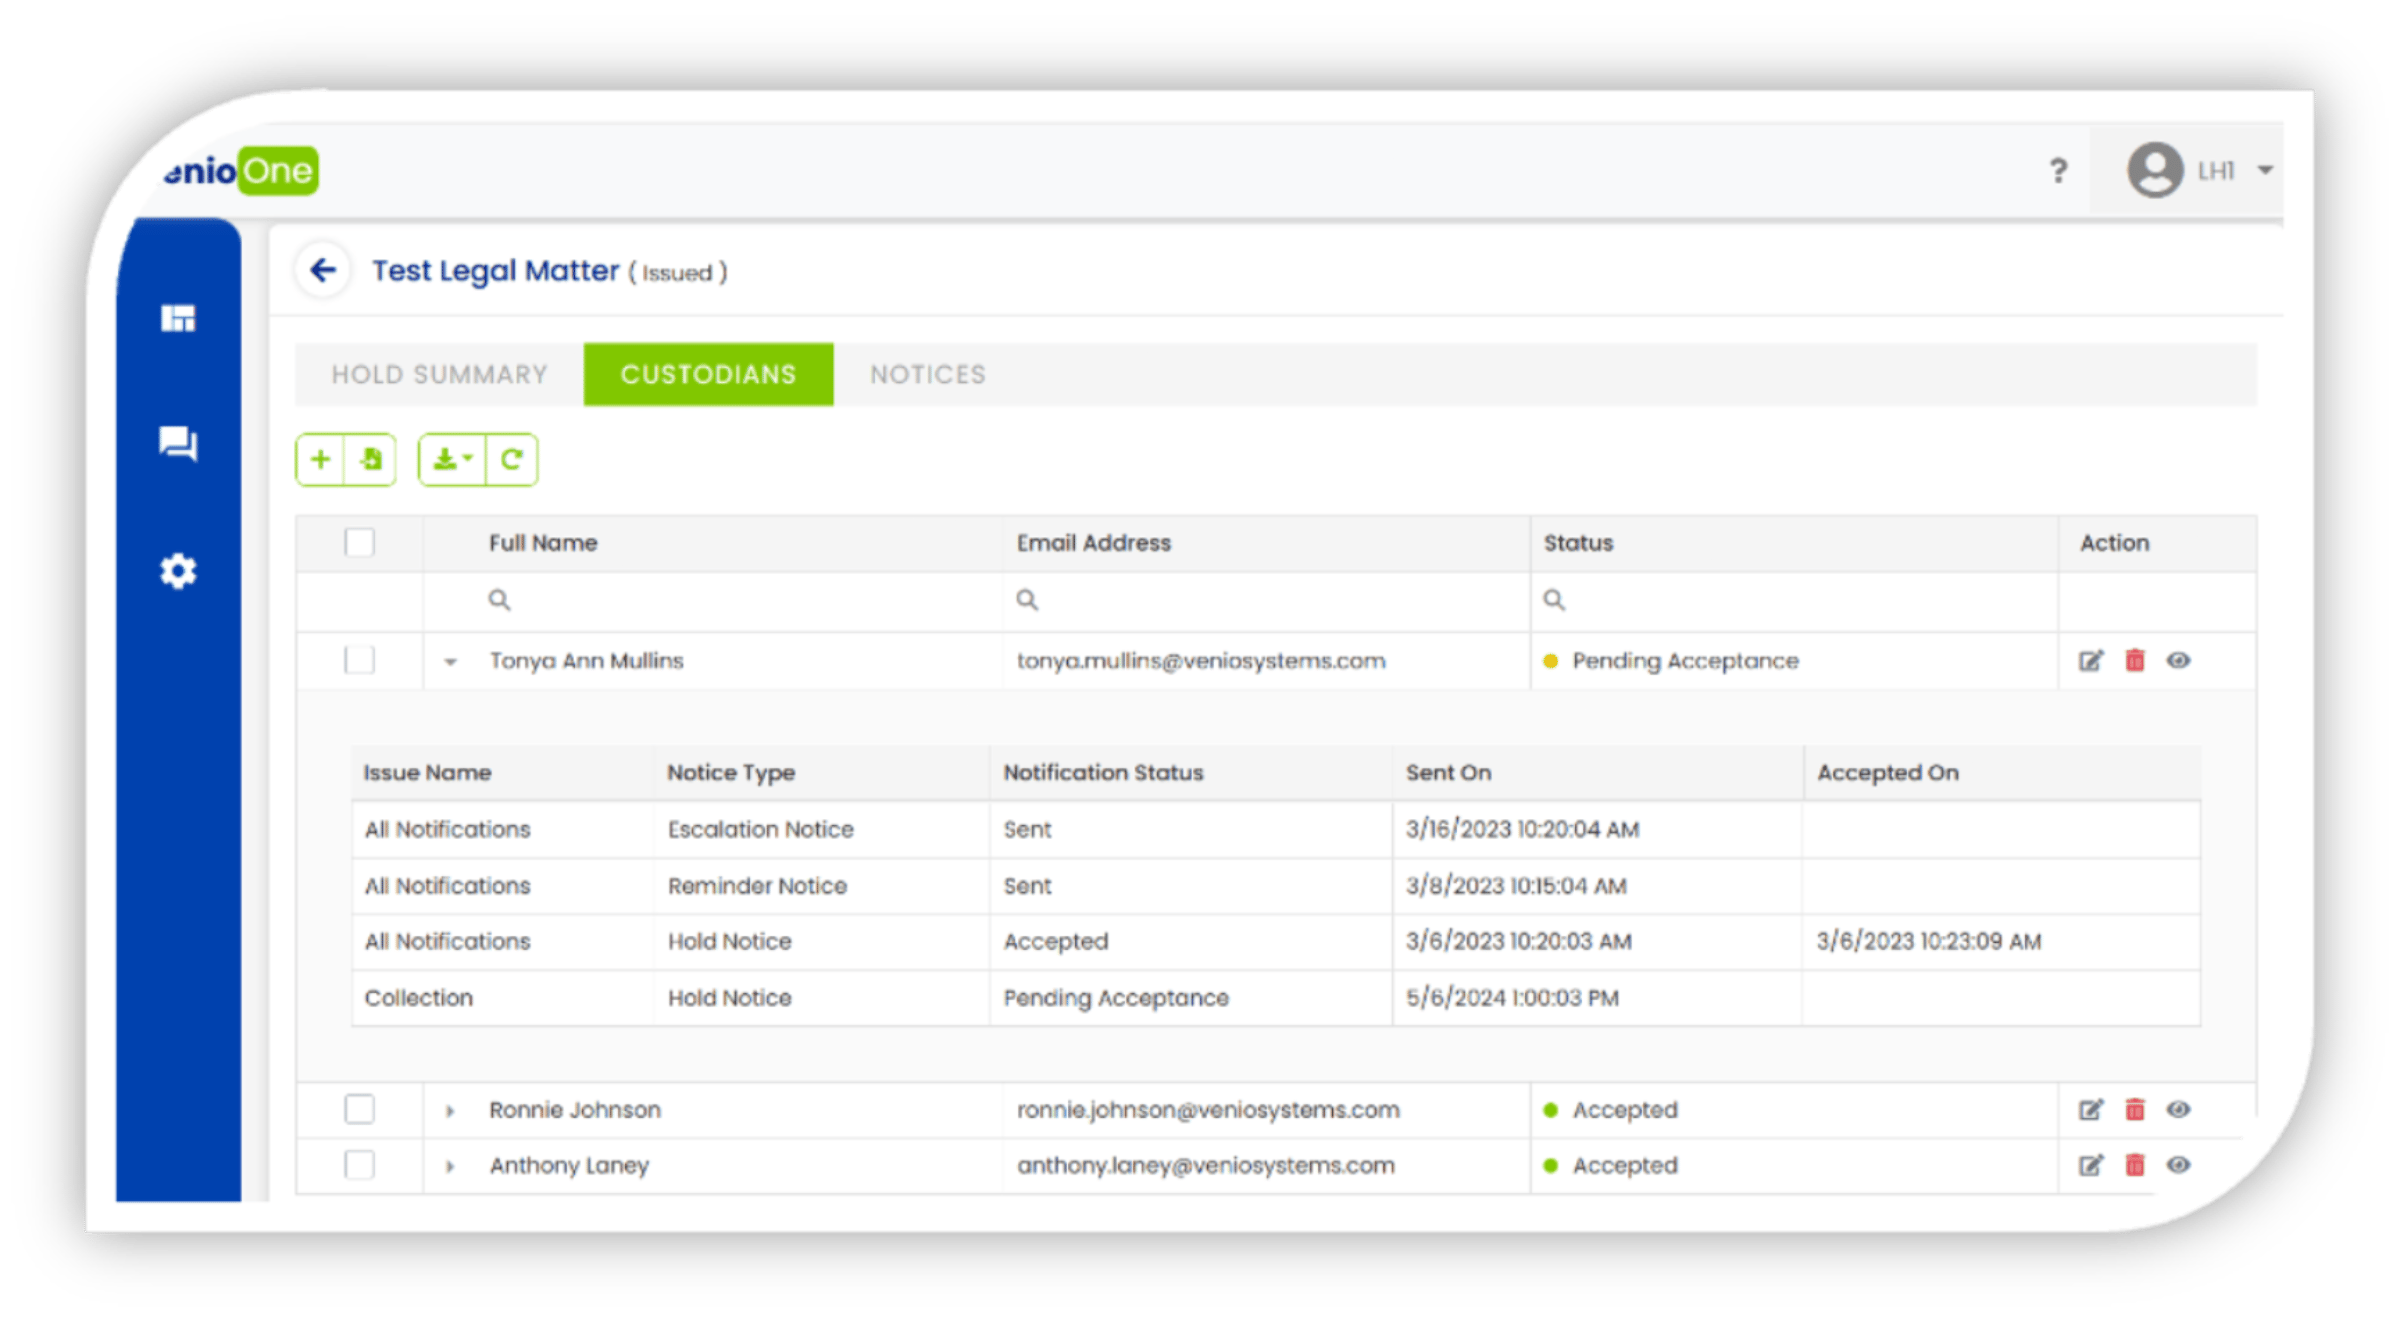Collapse the Tonya Ann Mullins row

451,662
